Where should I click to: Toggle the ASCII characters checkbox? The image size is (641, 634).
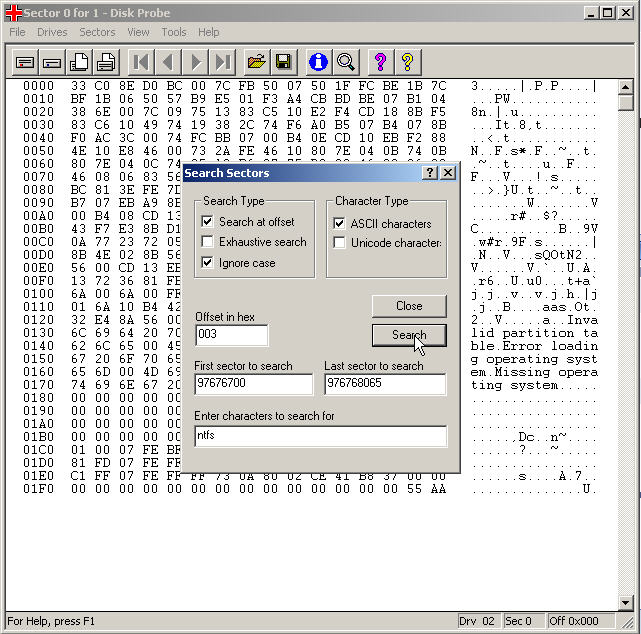click(x=339, y=224)
